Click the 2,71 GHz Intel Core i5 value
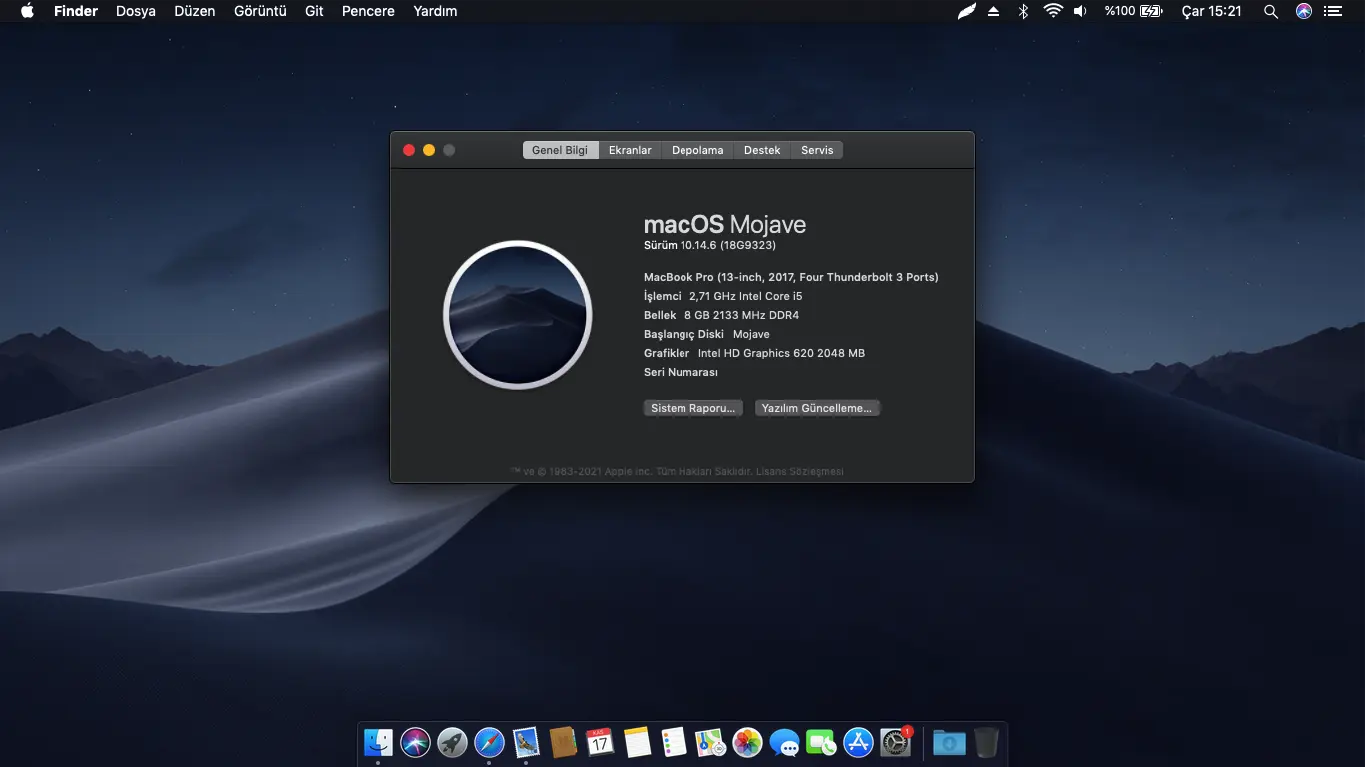This screenshot has height=767, width=1365. [746, 296]
